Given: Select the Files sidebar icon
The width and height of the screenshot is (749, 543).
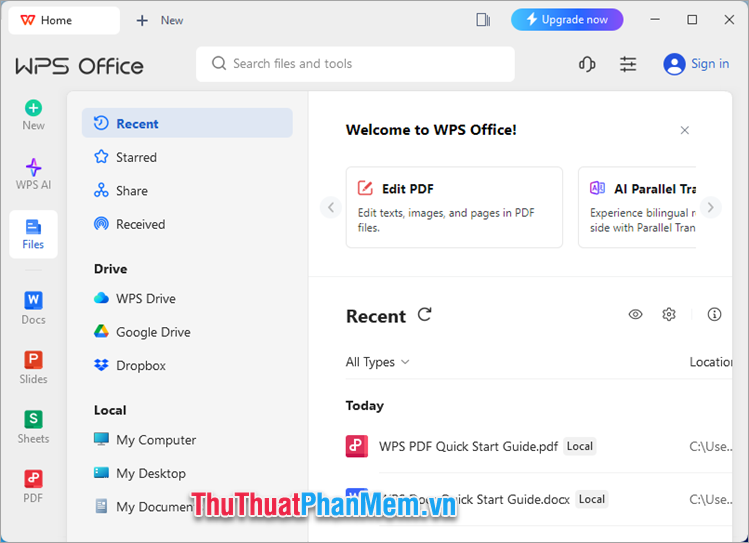Looking at the screenshot, I should (x=33, y=234).
